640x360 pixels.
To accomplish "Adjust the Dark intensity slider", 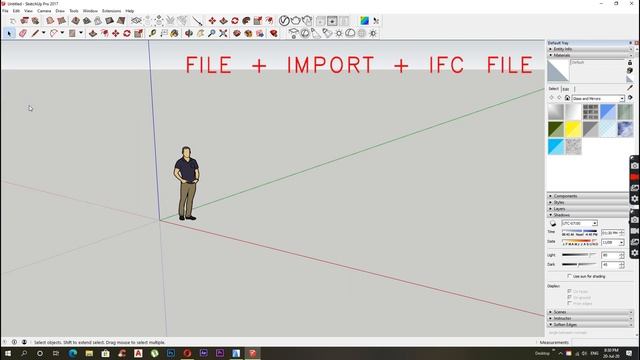I will 579,264.
